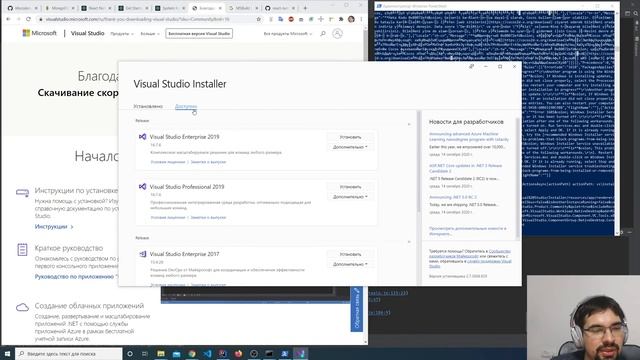Open Cortana circle icon on taskbar

(x=130, y=353)
